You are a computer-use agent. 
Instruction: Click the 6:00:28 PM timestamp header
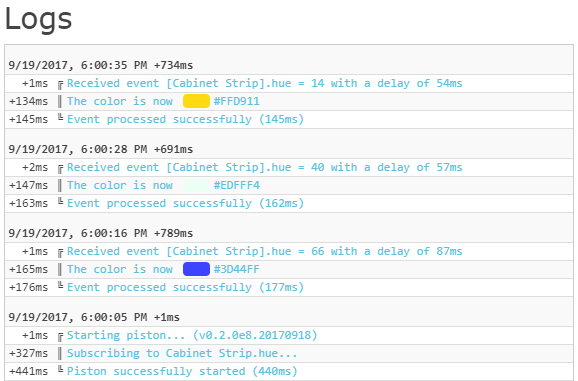click(x=101, y=149)
